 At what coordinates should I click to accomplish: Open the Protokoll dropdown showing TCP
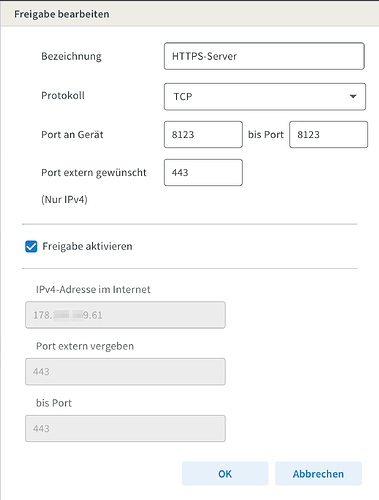(265, 97)
